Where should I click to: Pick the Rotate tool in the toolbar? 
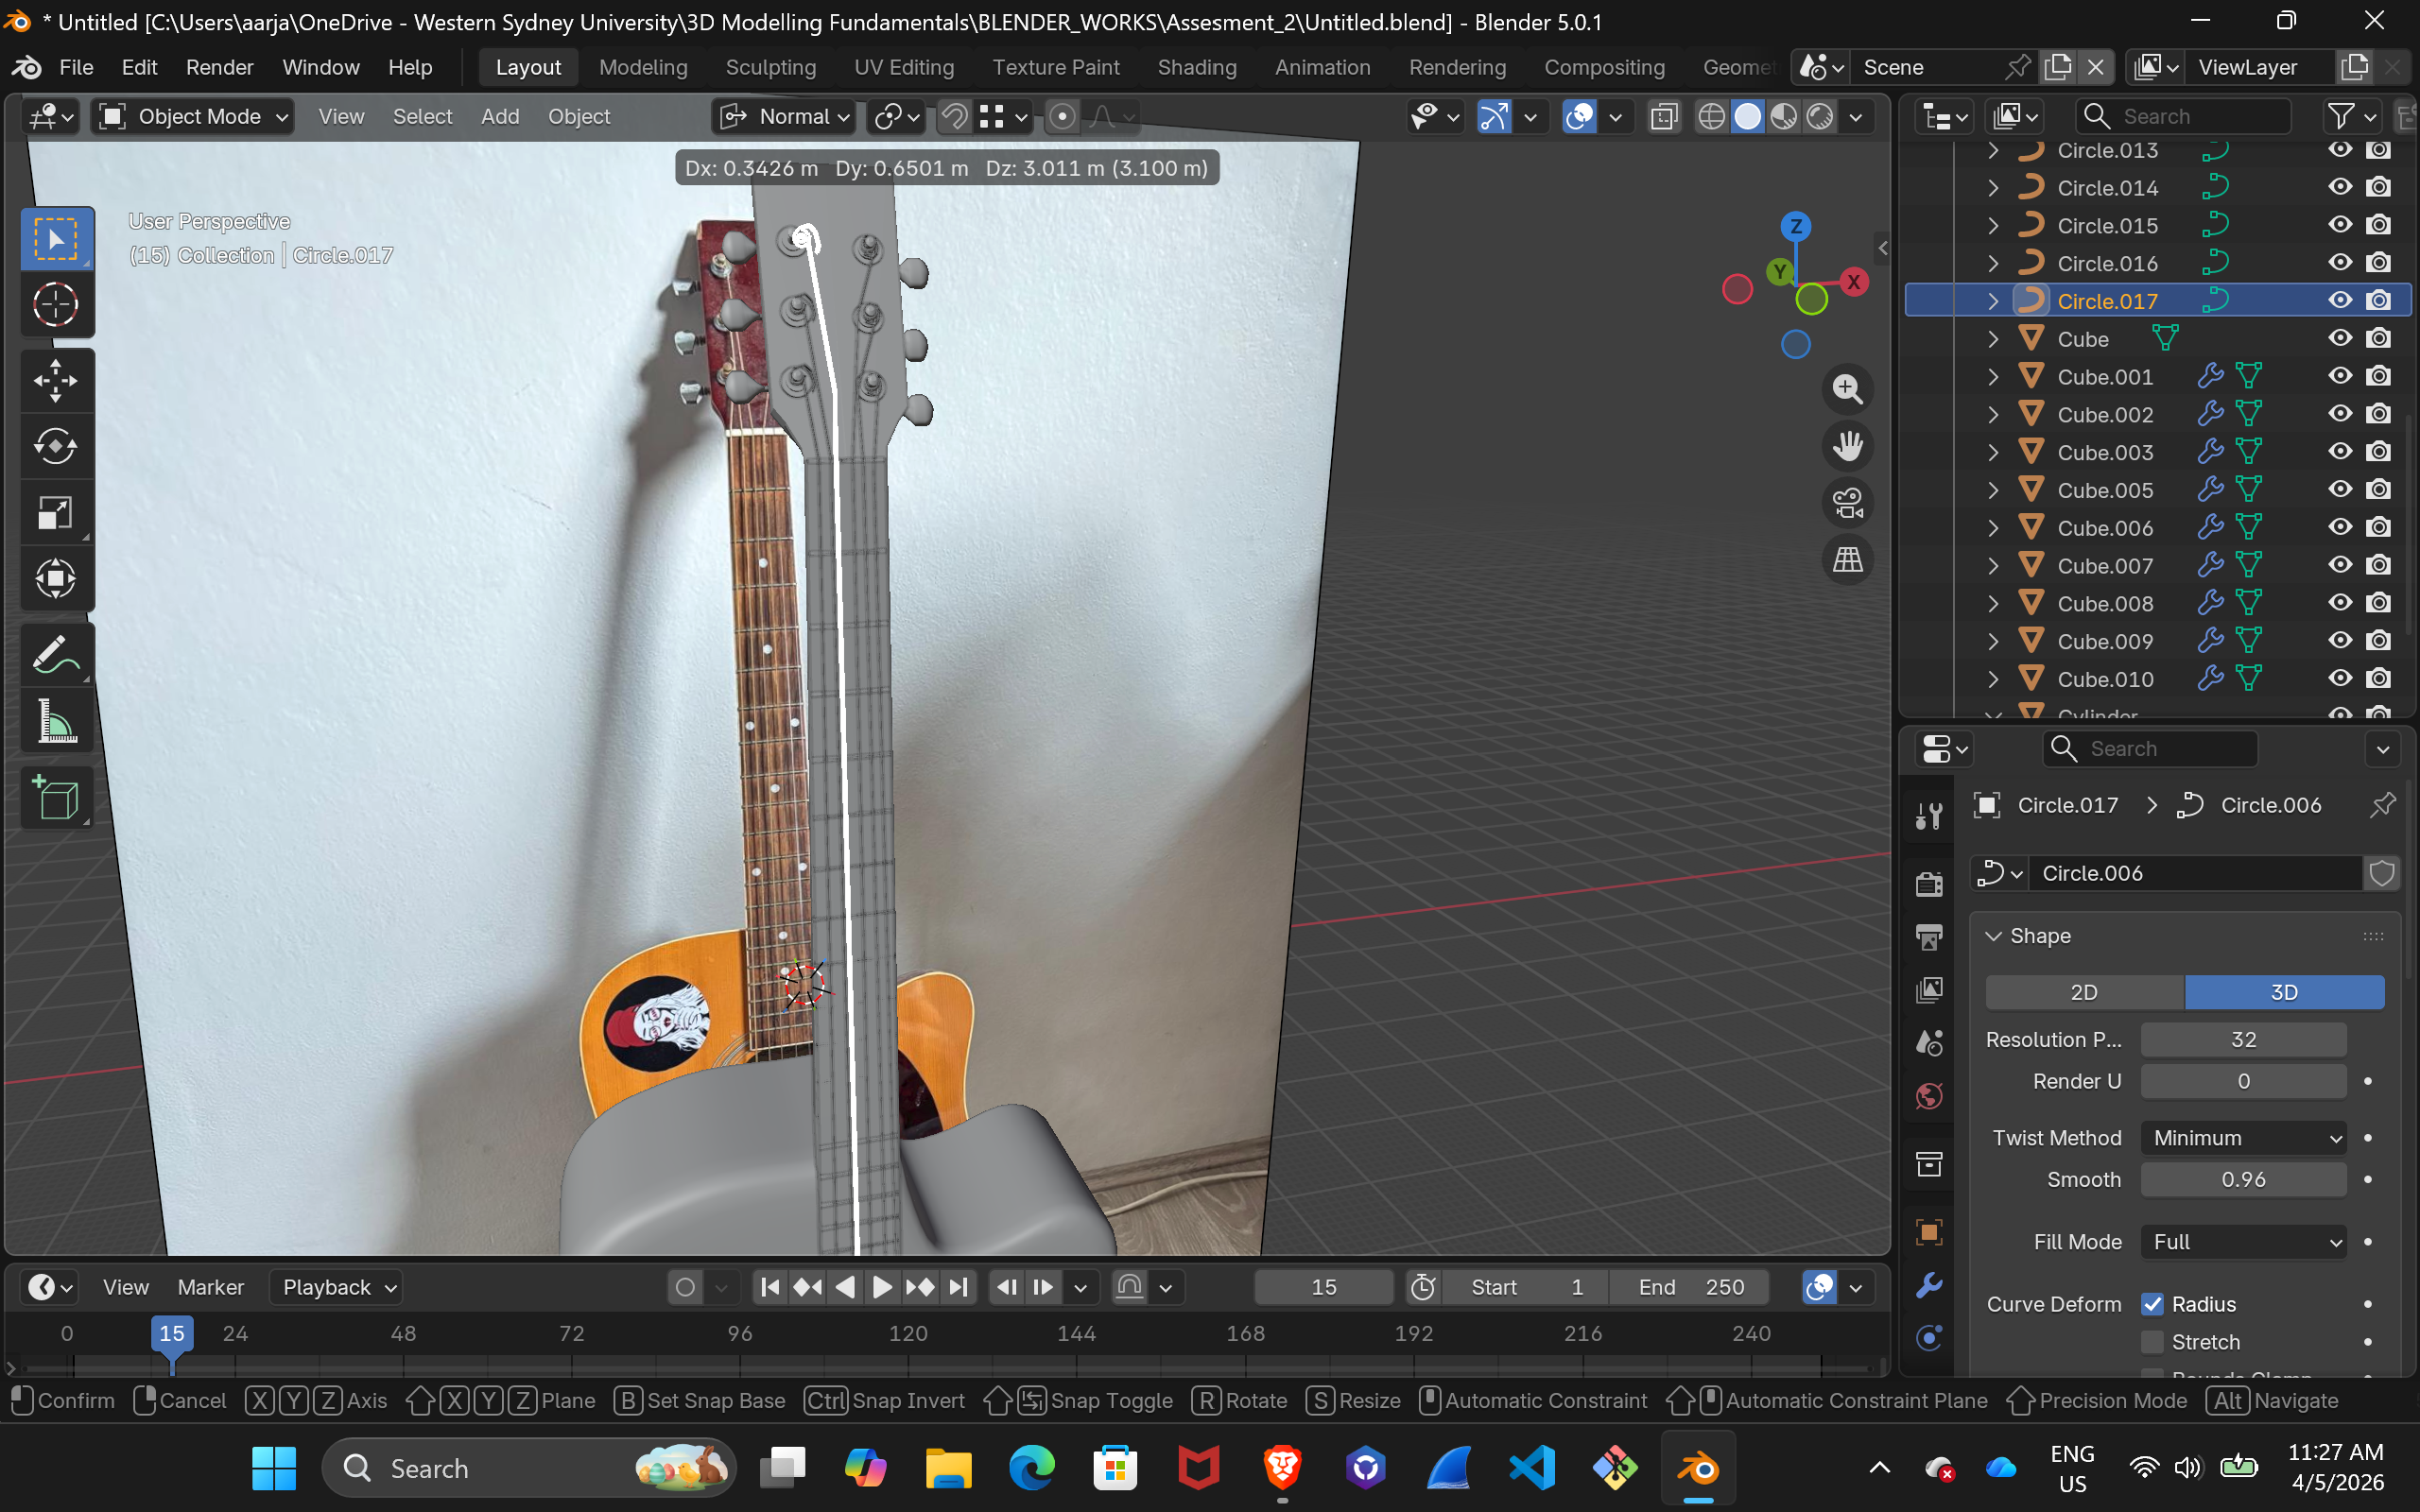tap(56, 446)
